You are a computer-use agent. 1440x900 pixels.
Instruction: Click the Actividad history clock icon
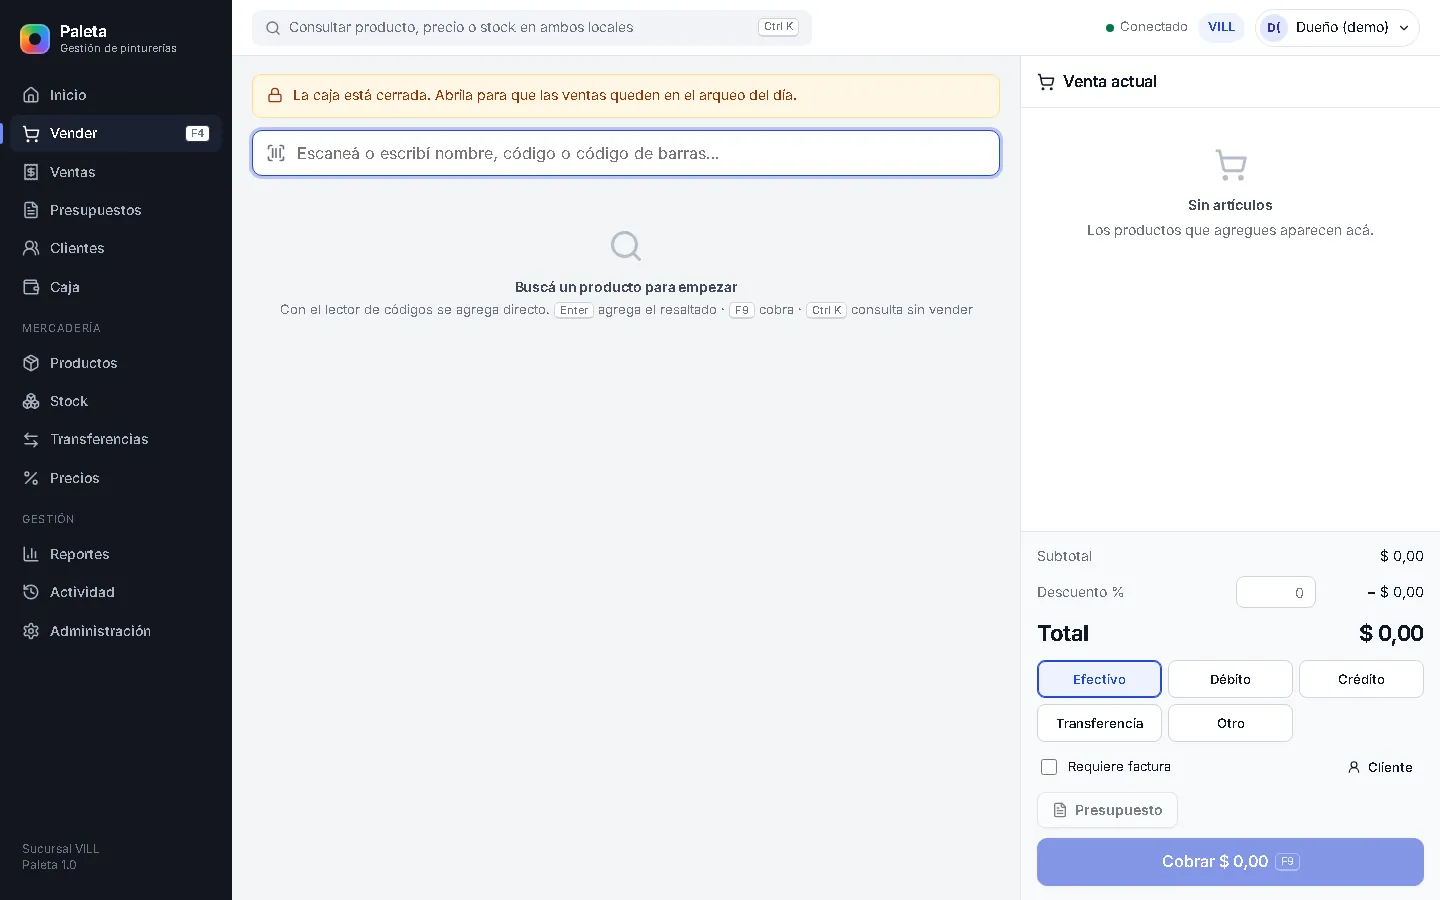pos(31,592)
